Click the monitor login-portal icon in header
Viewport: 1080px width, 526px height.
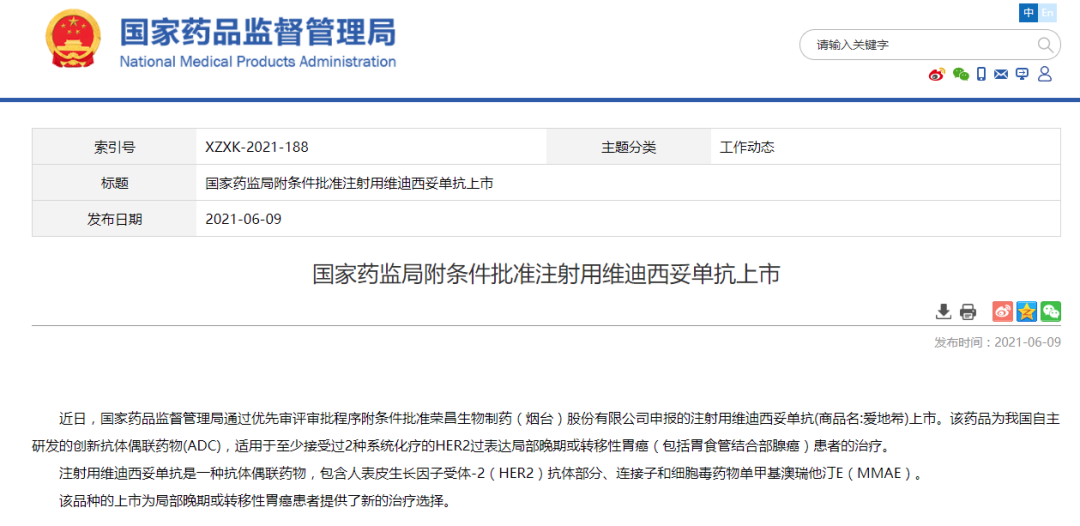[1022, 74]
